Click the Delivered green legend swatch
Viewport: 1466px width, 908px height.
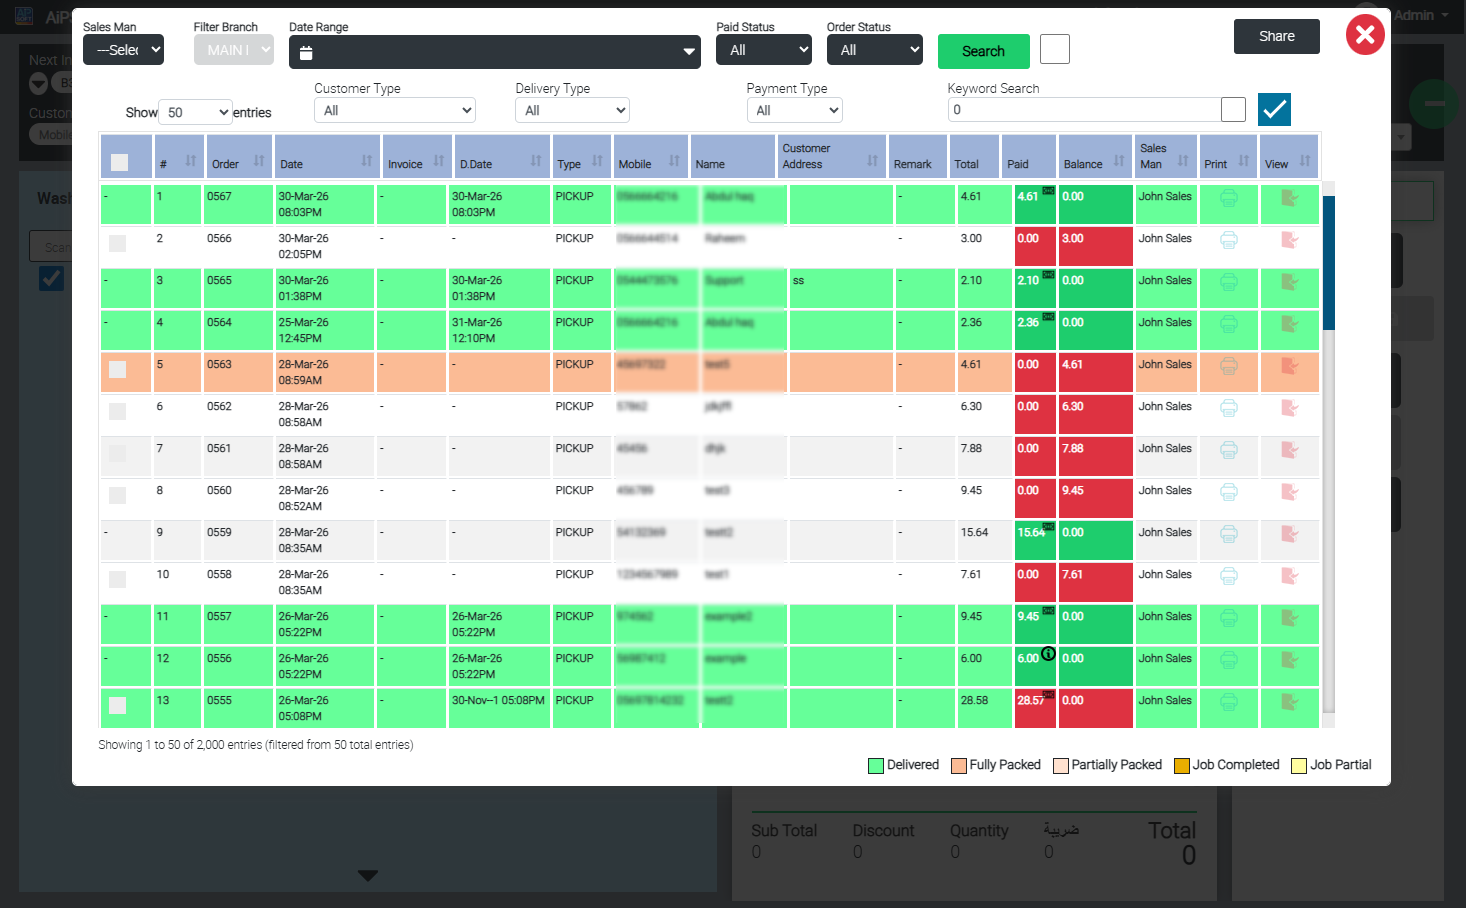[x=876, y=766]
